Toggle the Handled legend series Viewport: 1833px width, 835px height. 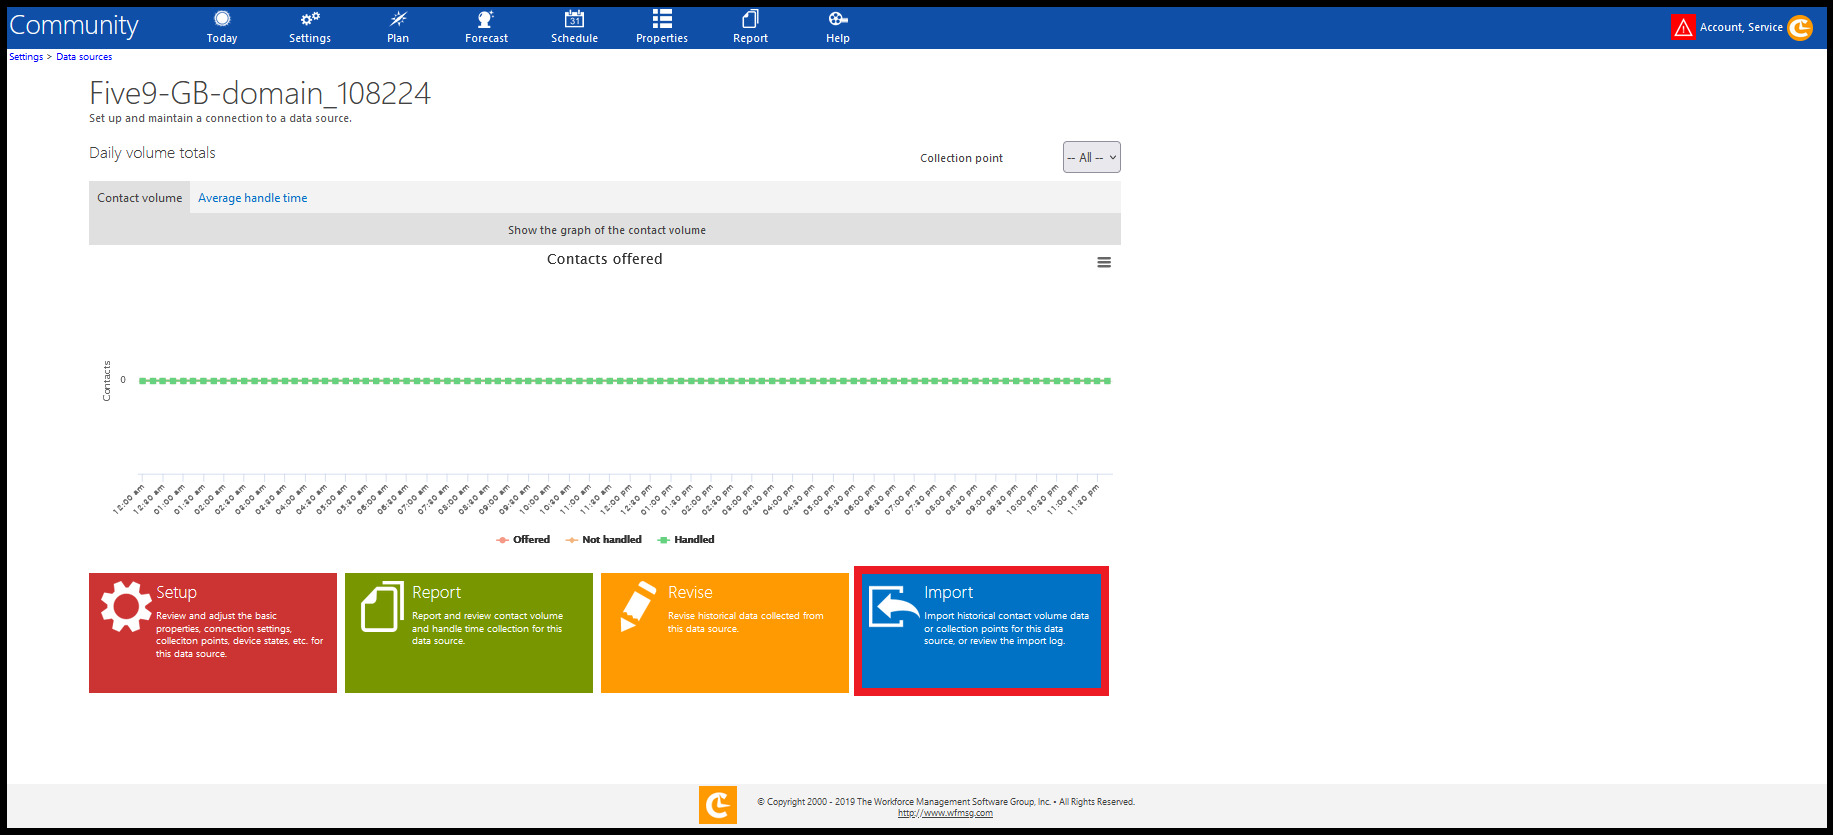pyautogui.click(x=686, y=540)
